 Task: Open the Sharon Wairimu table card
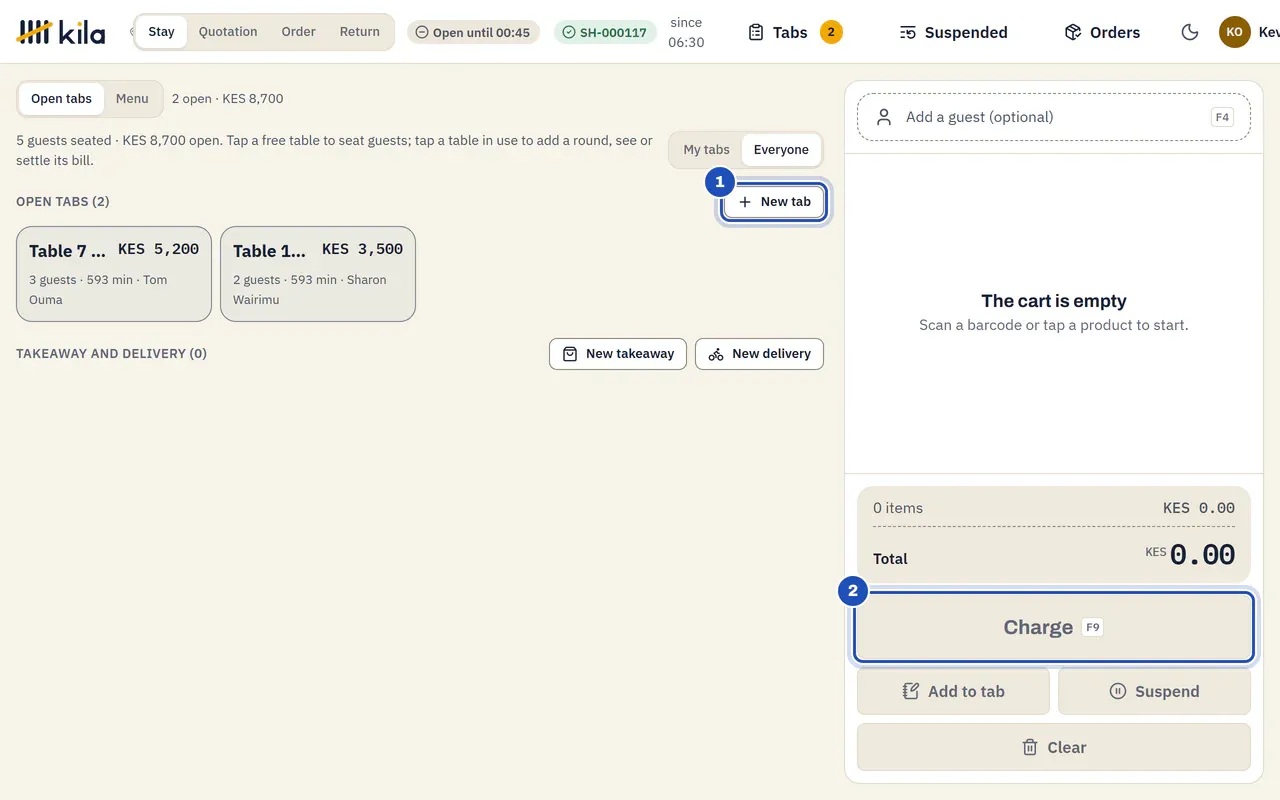[318, 274]
